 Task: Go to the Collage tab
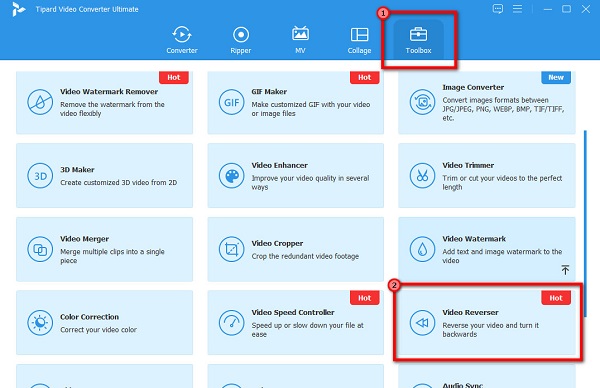[x=359, y=40]
